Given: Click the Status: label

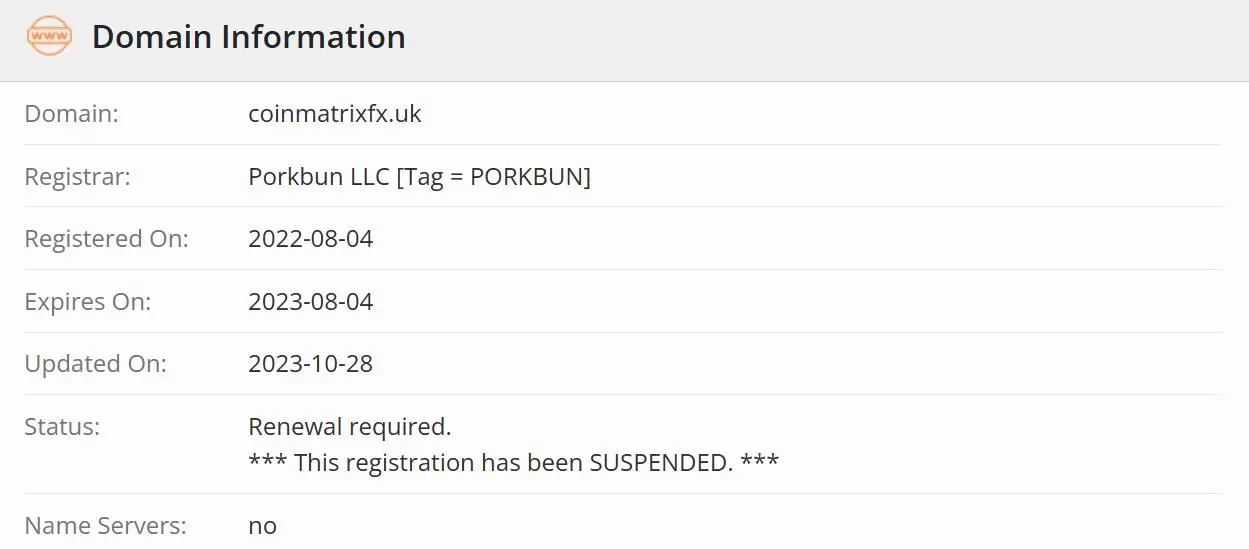Looking at the screenshot, I should [x=62, y=427].
